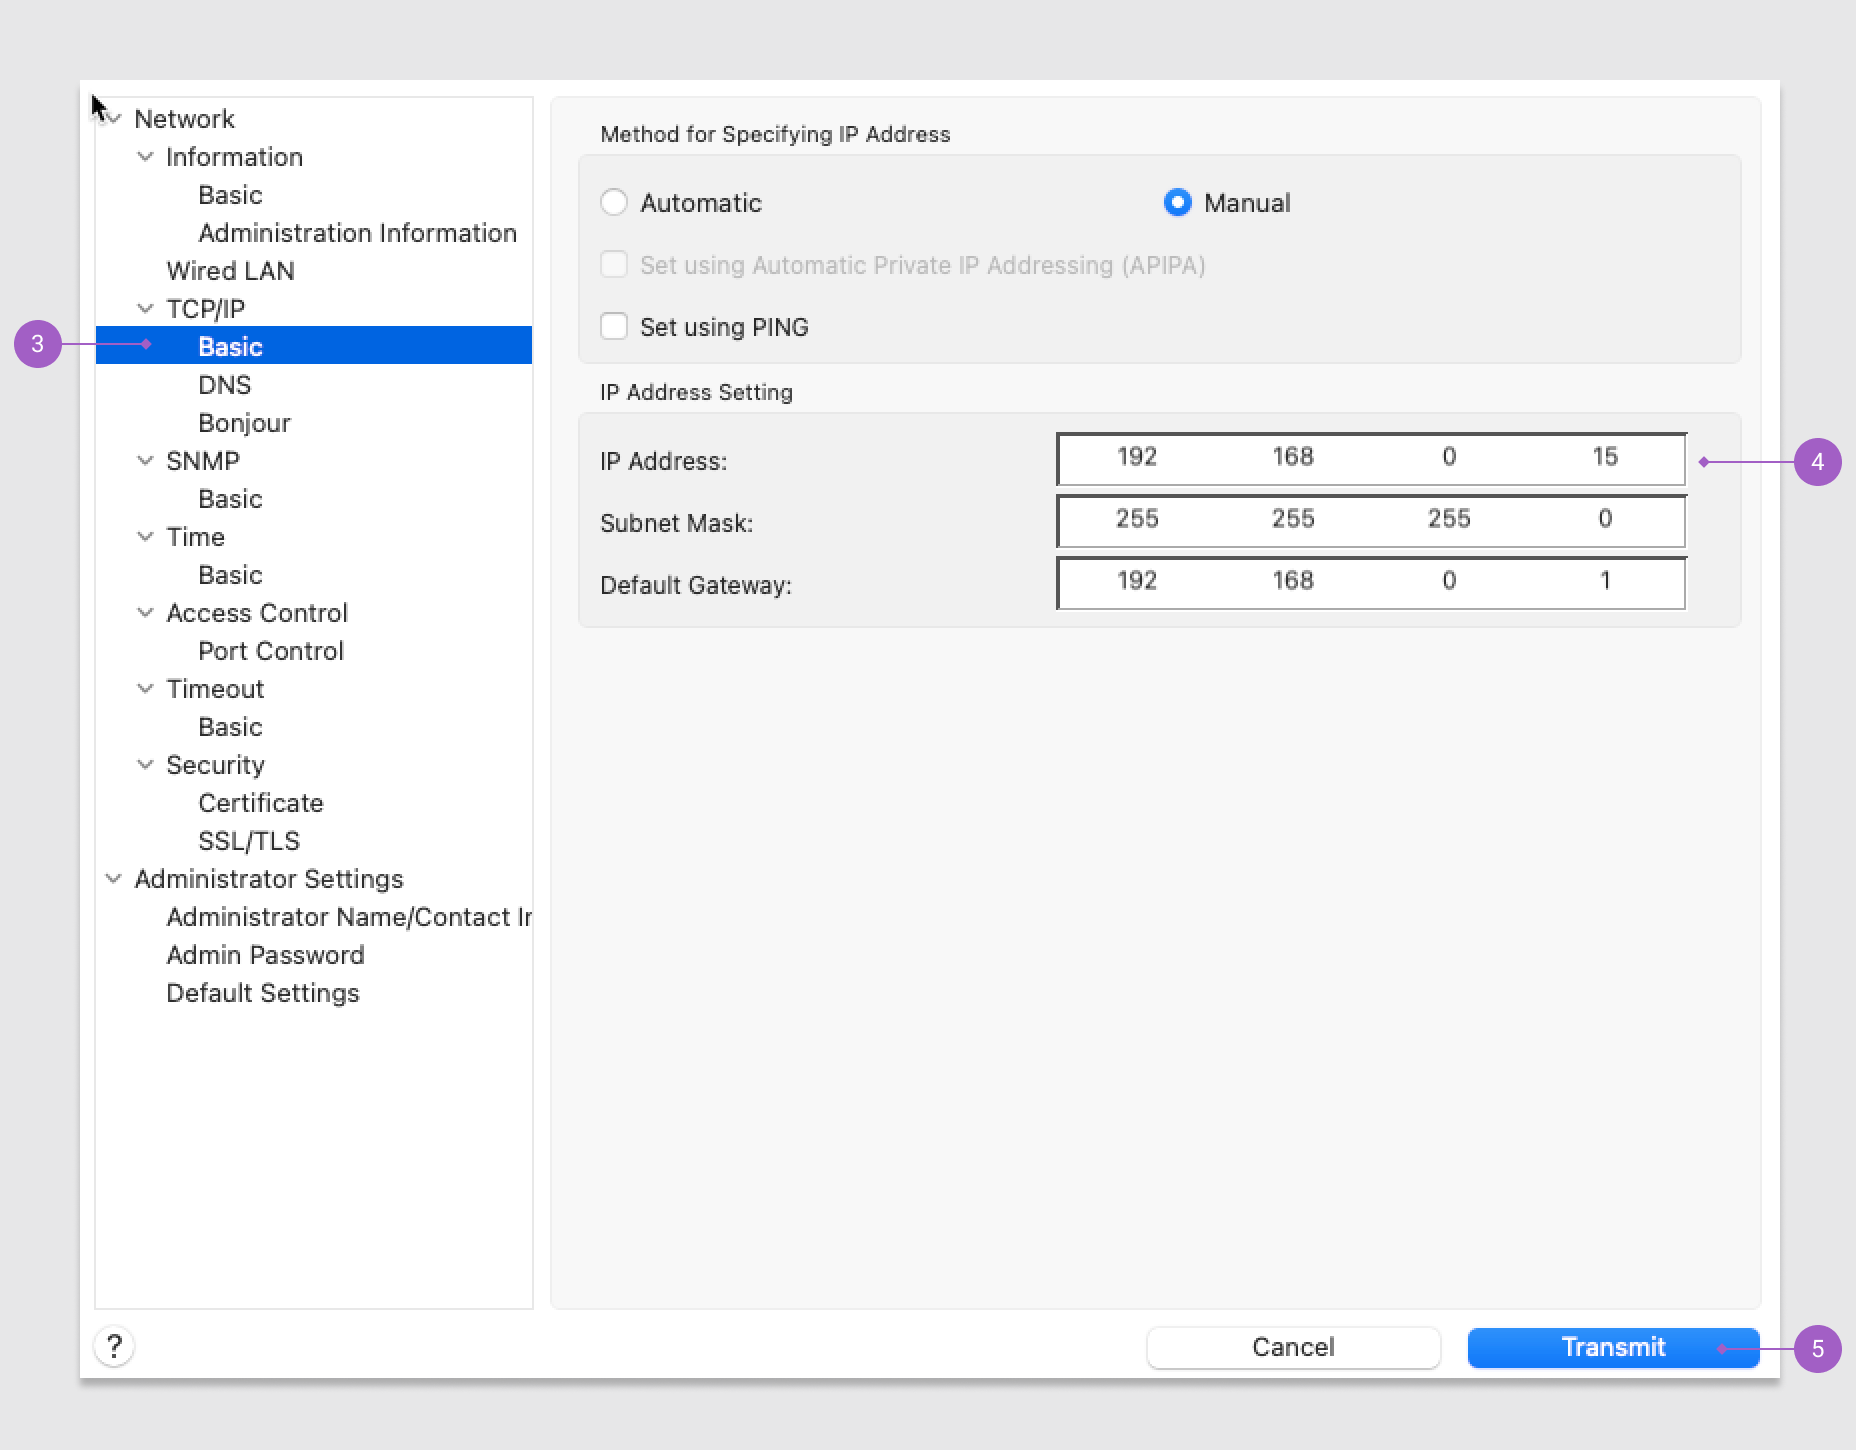
Task: Click IP Address last octet 15
Action: click(x=1605, y=457)
